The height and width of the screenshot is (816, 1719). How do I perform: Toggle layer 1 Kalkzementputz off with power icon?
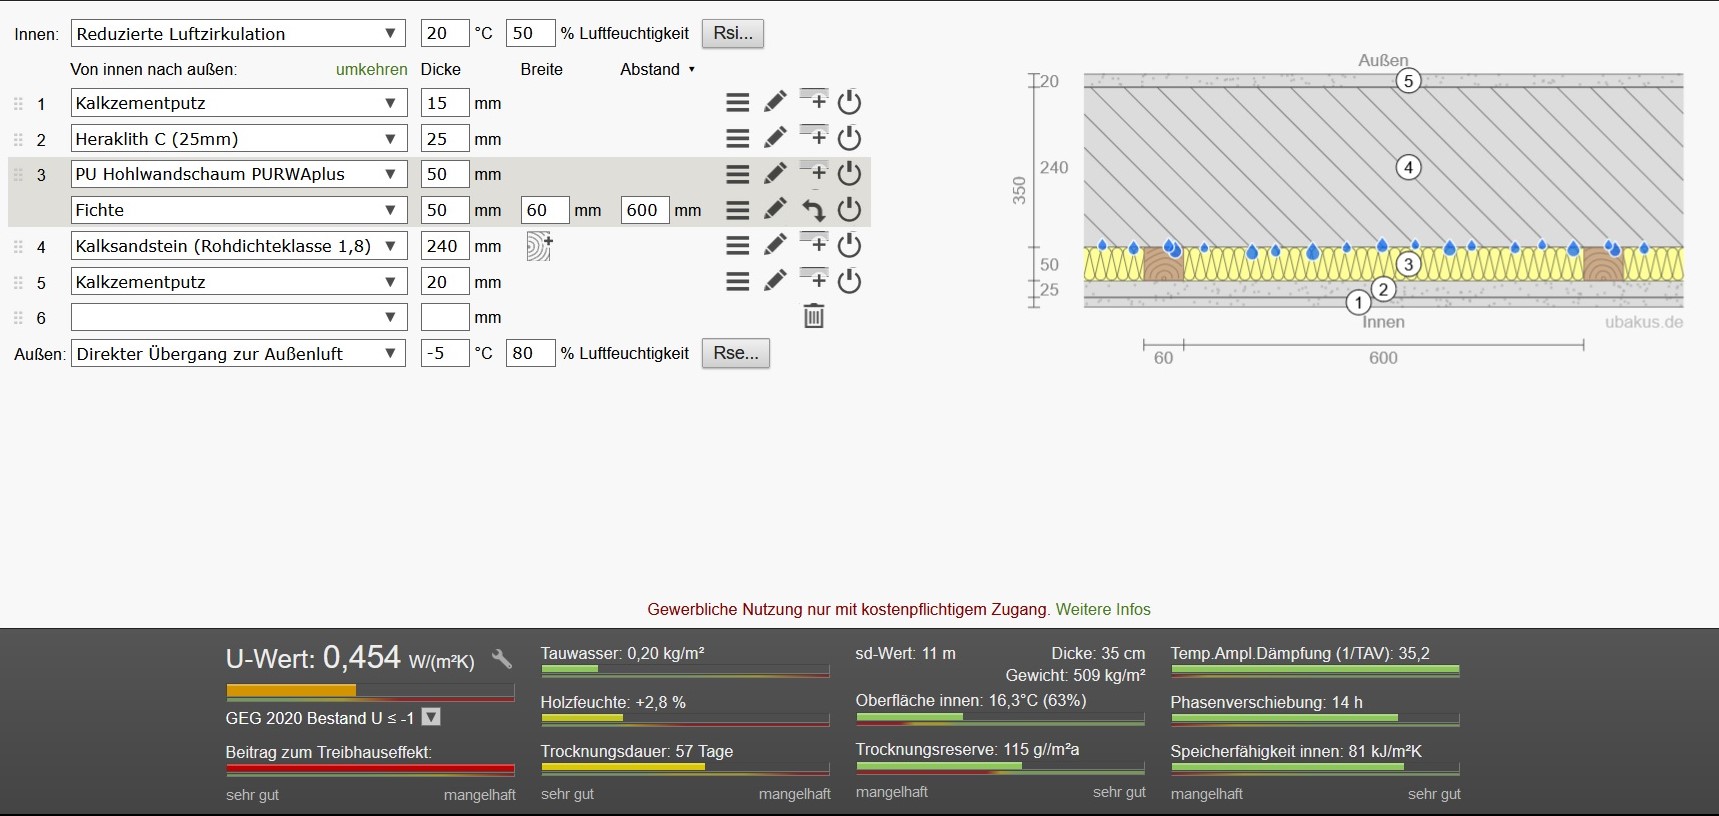point(849,102)
